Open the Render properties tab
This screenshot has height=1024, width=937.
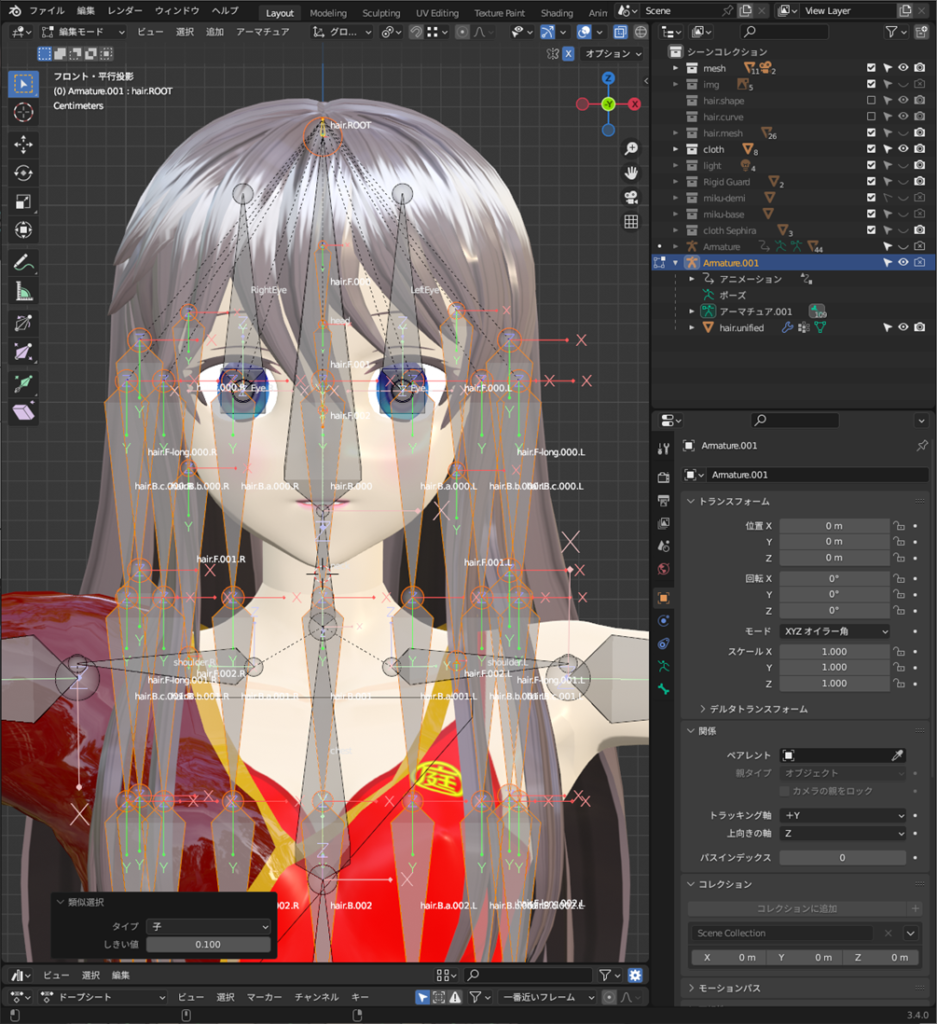(663, 477)
